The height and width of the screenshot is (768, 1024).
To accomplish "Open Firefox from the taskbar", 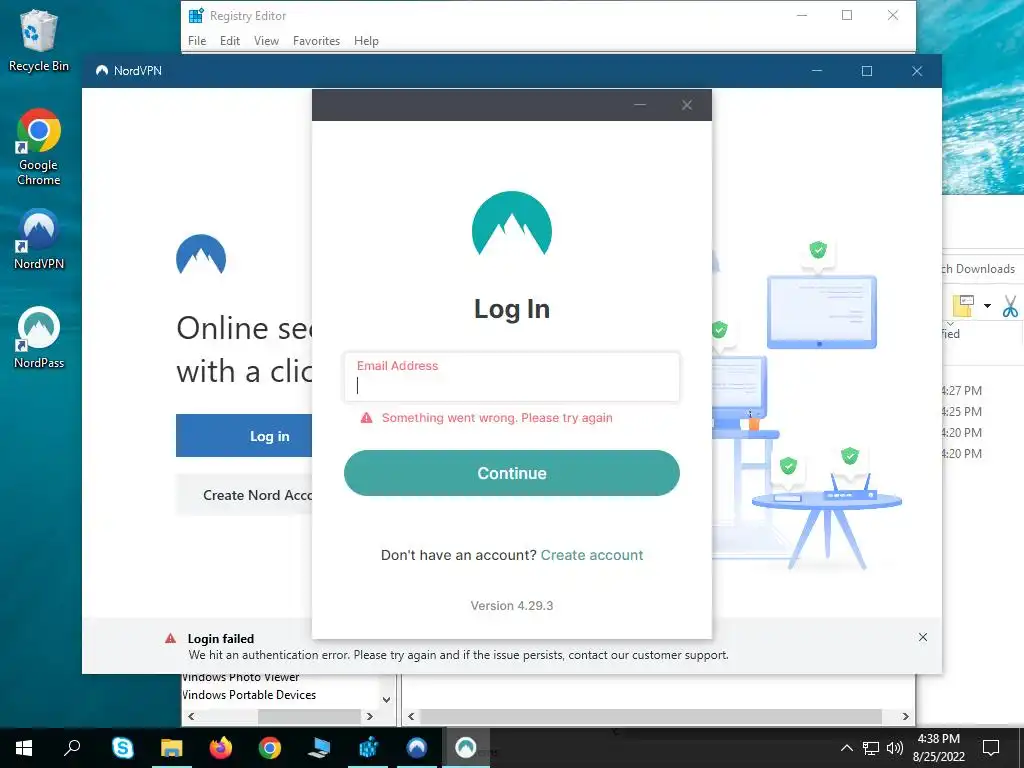I will pyautogui.click(x=221, y=748).
